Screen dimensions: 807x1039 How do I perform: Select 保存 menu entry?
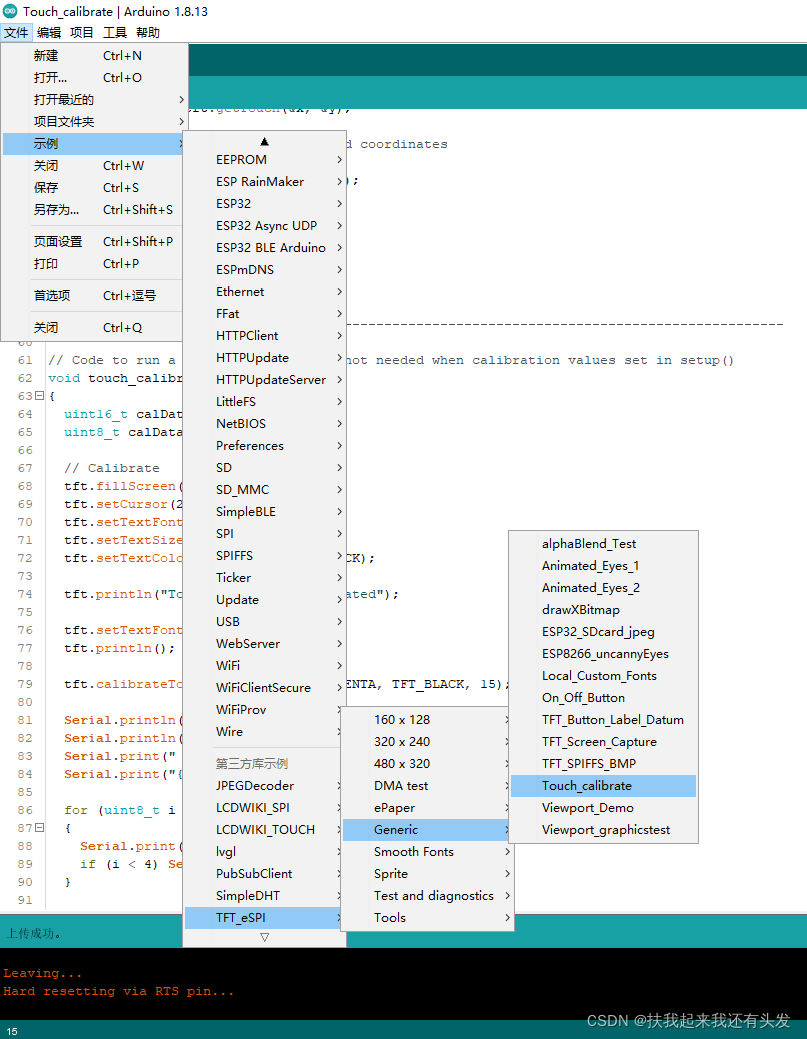[93, 188]
